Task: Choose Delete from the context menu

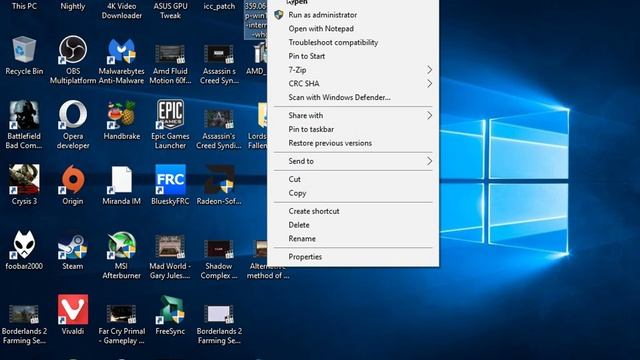Action: (353, 225)
